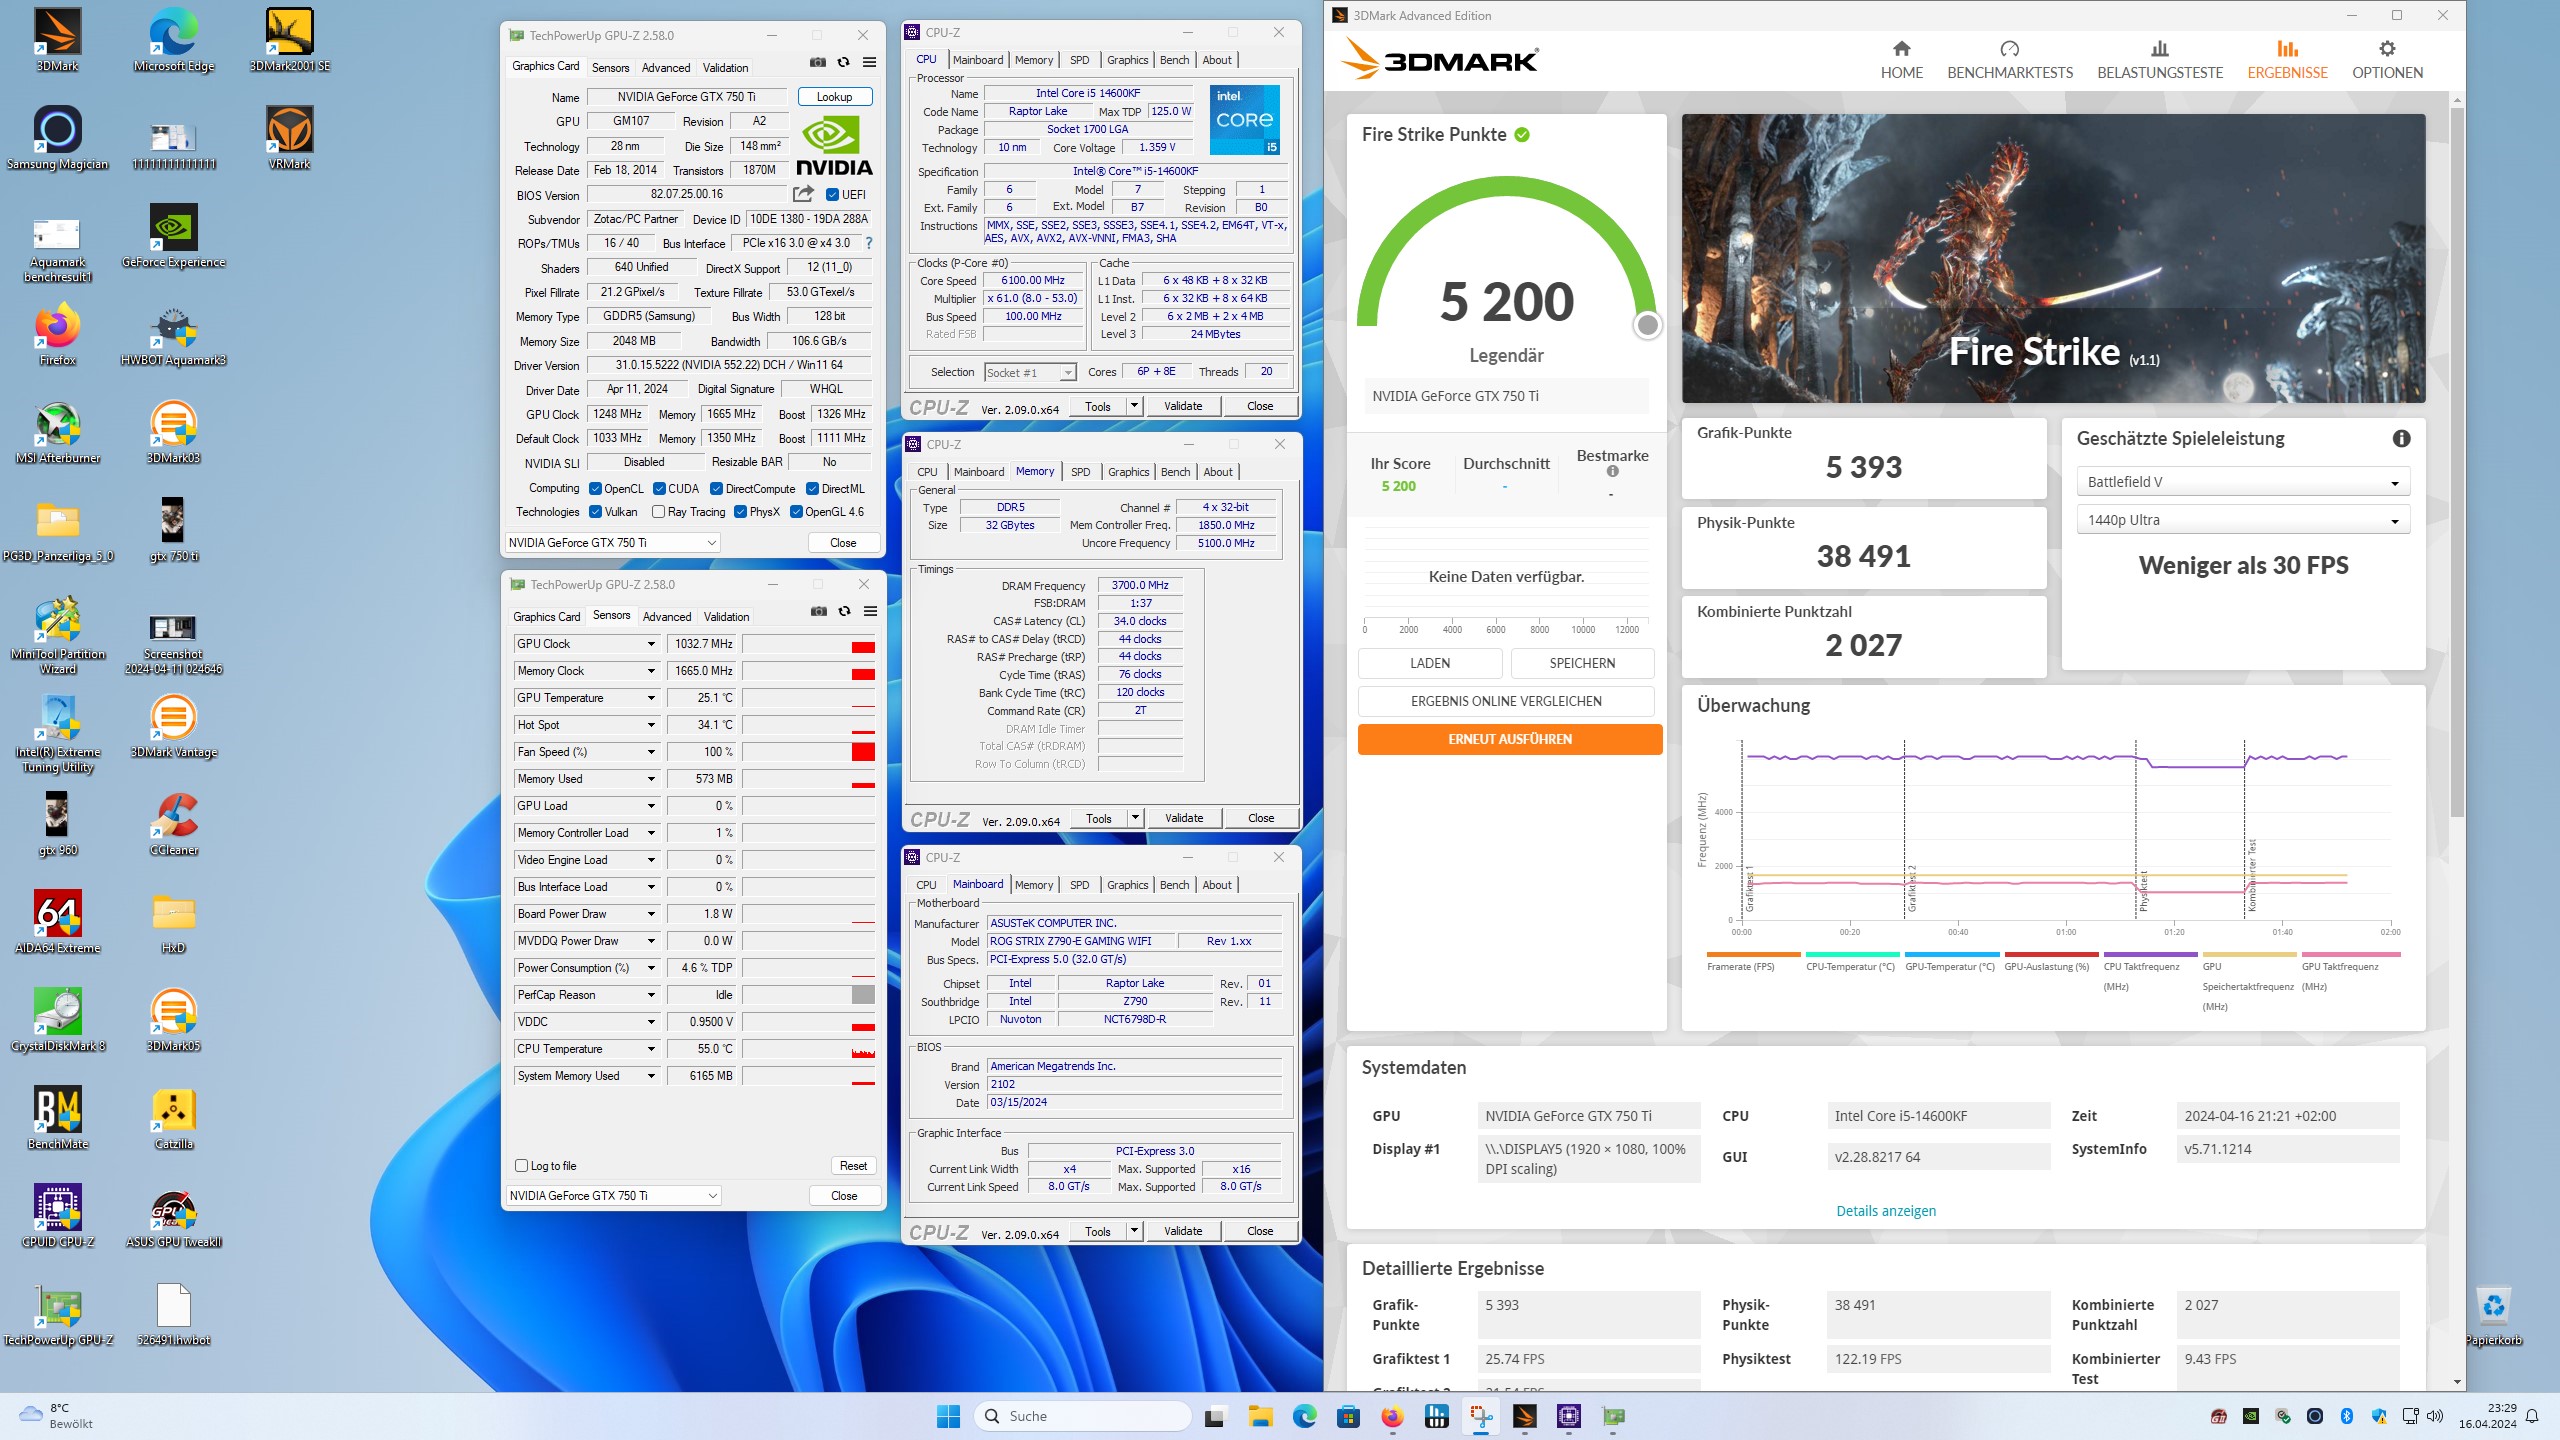Open BENCHMARKTESTS in 3DMark
Screen dimensions: 2560x1440
tap(2009, 60)
